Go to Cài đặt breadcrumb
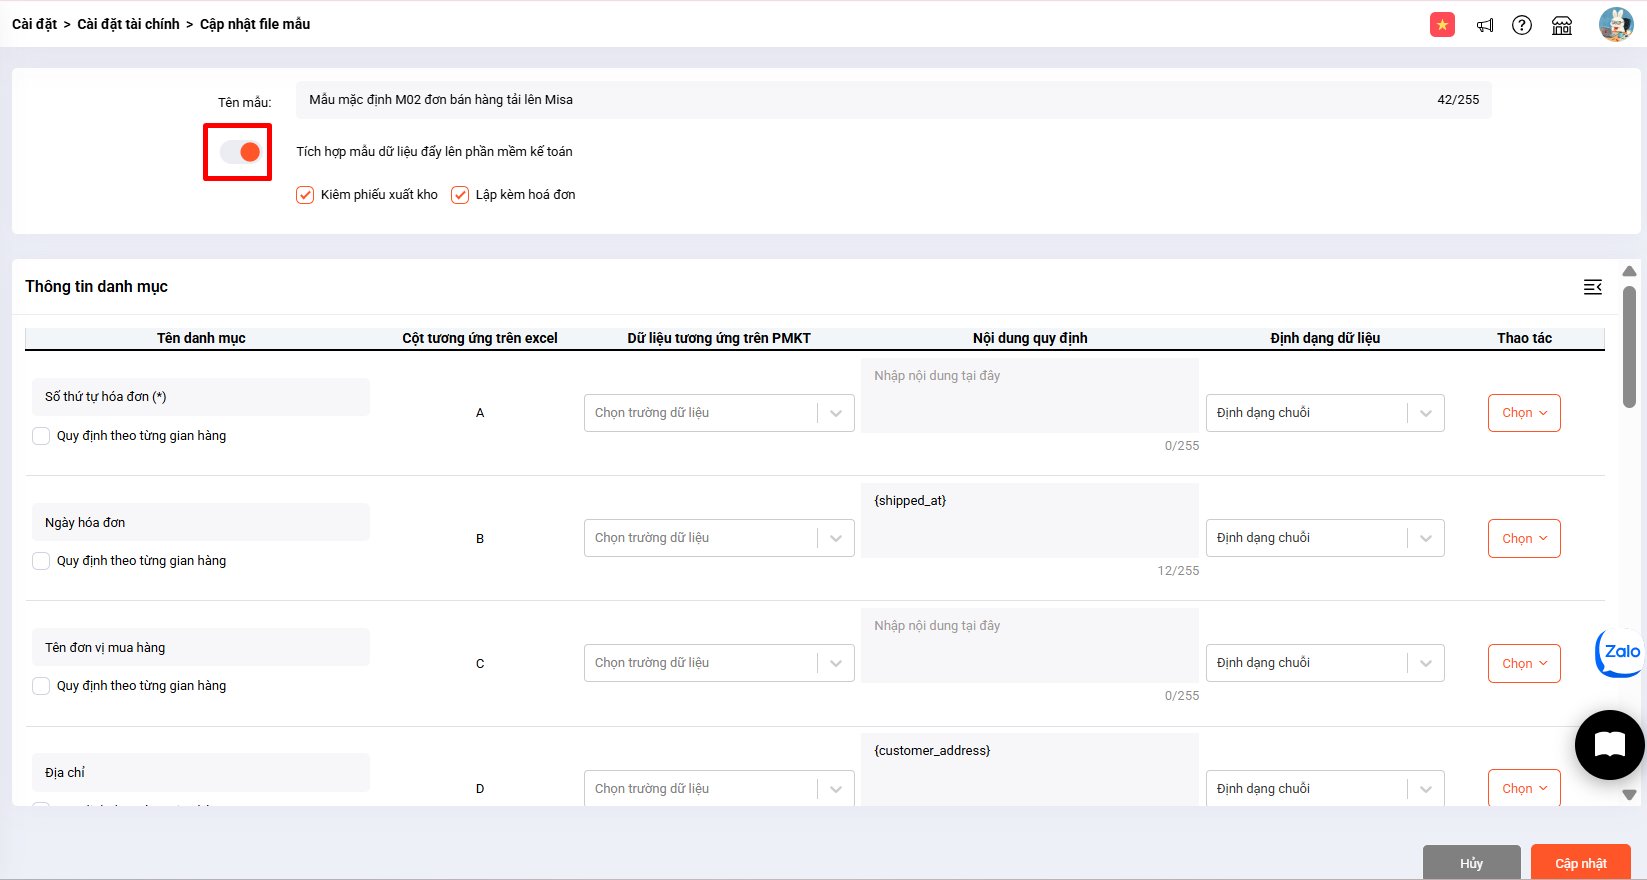 point(34,24)
